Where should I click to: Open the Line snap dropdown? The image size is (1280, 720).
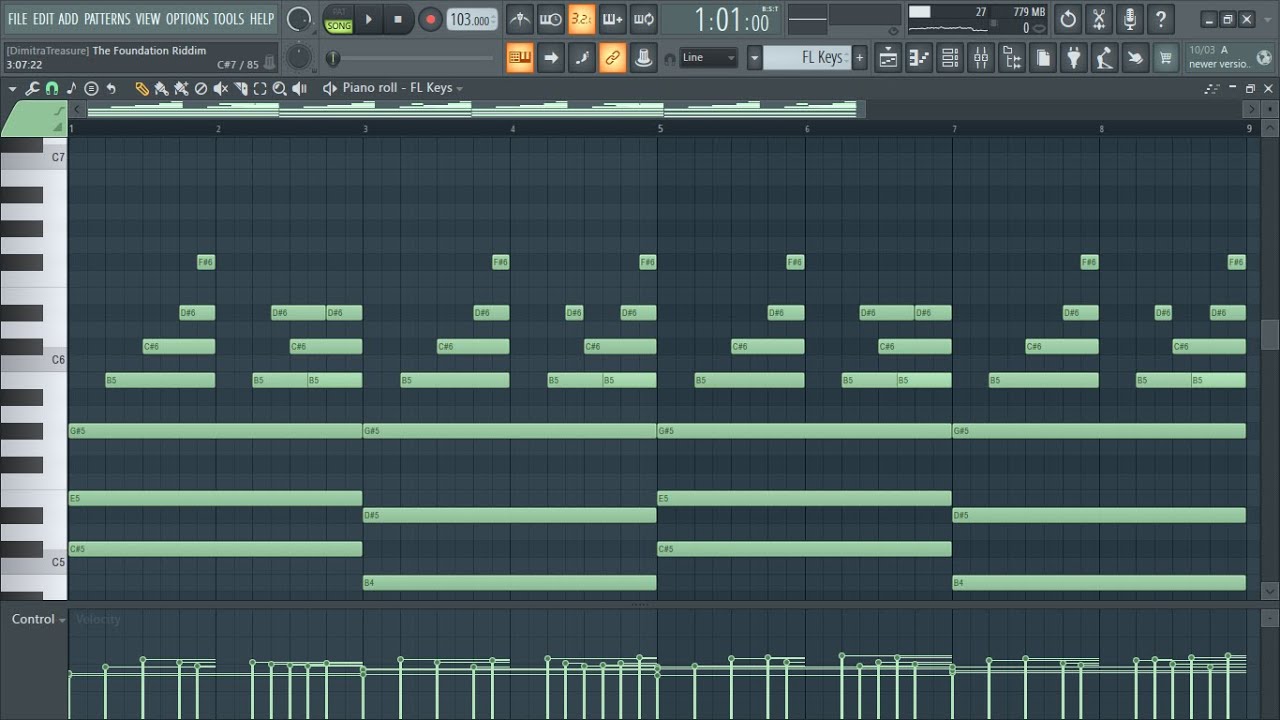coord(708,58)
